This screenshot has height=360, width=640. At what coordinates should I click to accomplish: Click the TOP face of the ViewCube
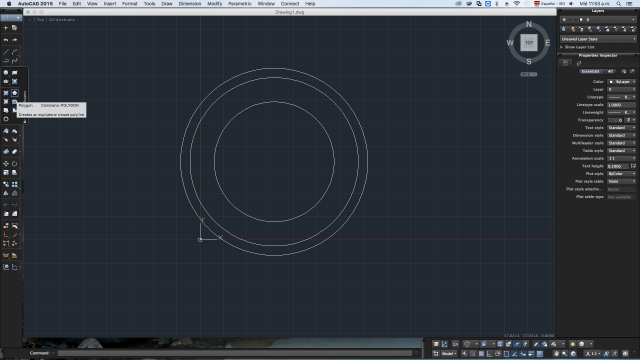[x=529, y=42]
